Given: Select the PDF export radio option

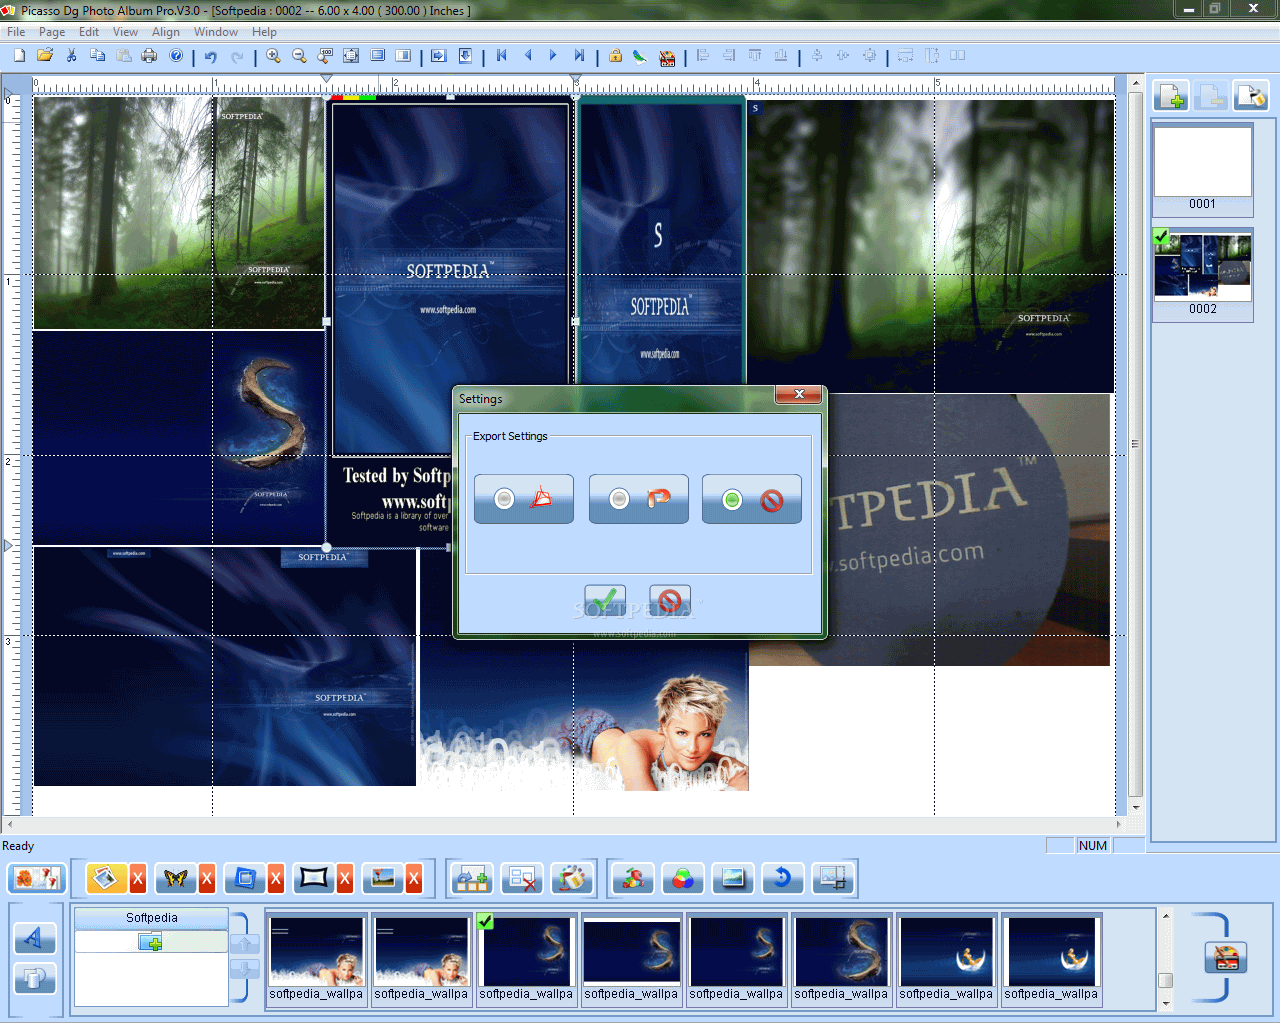Looking at the screenshot, I should point(524,499).
